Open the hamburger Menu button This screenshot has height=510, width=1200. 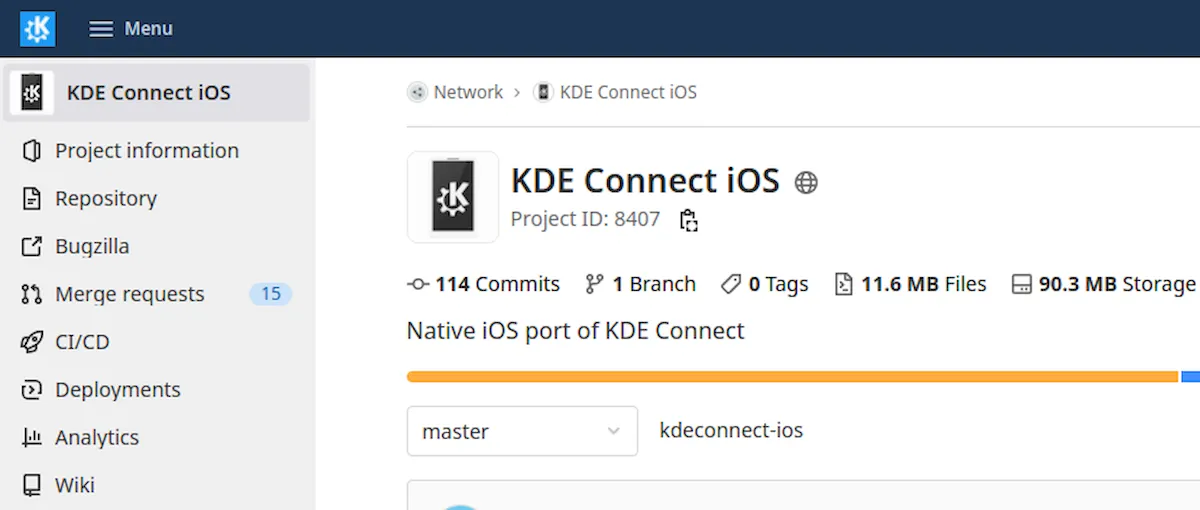pos(131,29)
